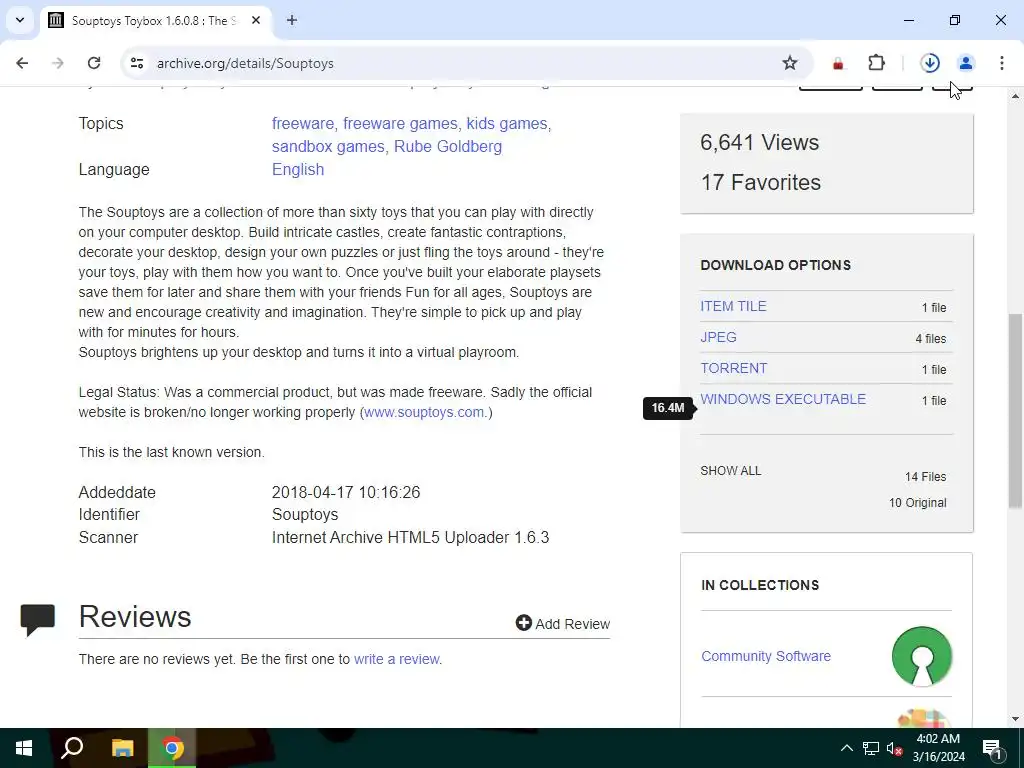1024x768 pixels.
Task: Open the Extensions puzzle menu
Action: coord(876,63)
